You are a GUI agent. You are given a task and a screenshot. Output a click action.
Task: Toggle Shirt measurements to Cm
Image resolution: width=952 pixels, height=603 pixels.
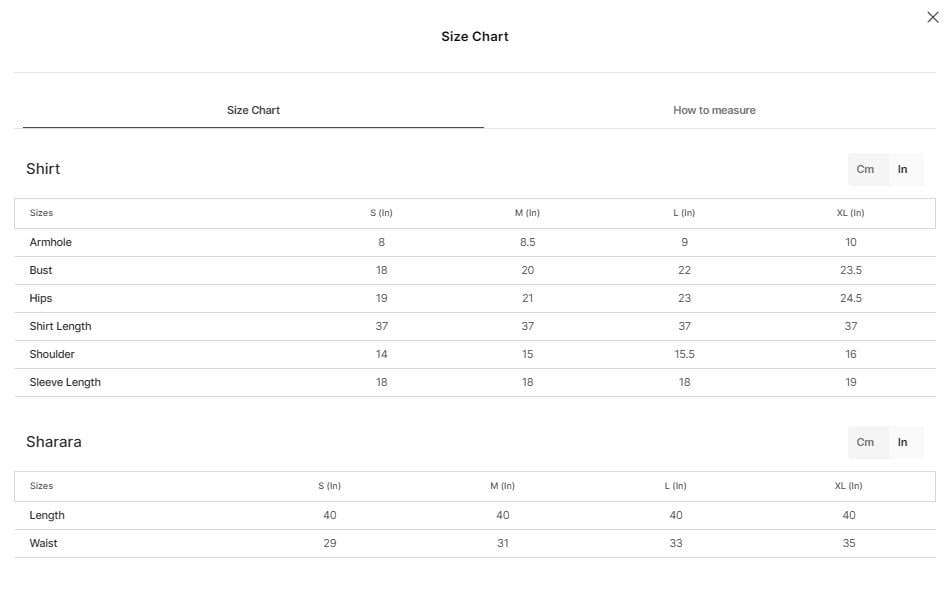pyautogui.click(x=865, y=169)
